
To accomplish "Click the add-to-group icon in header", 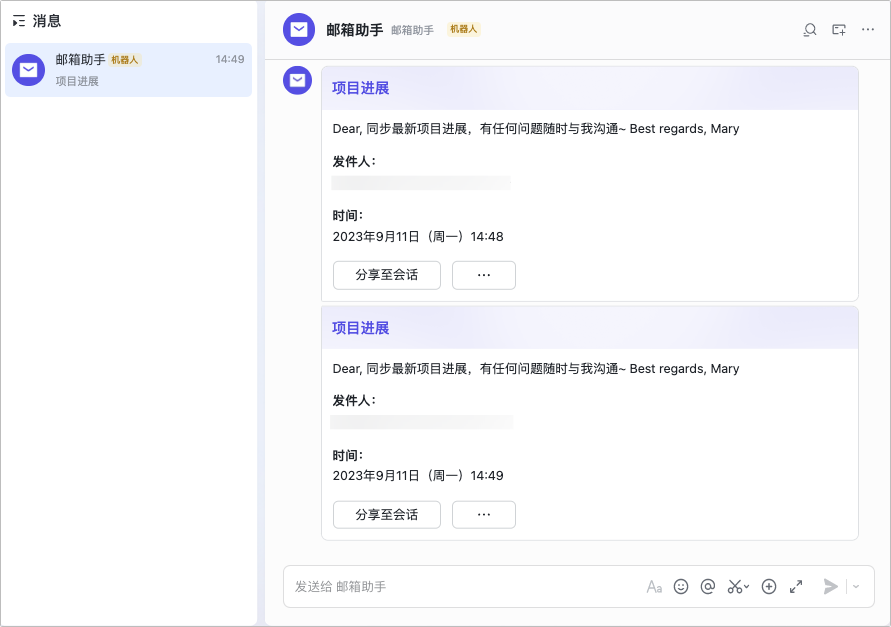I will (x=839, y=30).
